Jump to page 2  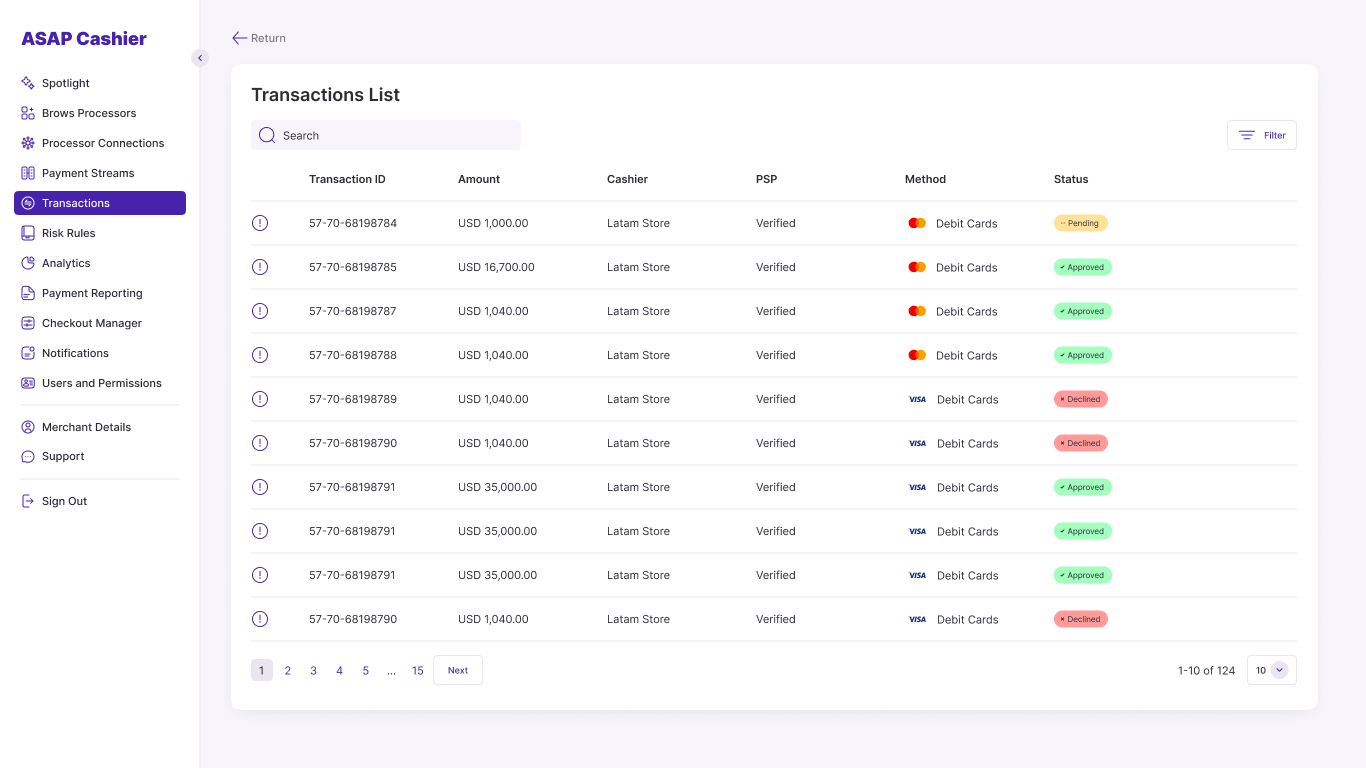pos(288,670)
